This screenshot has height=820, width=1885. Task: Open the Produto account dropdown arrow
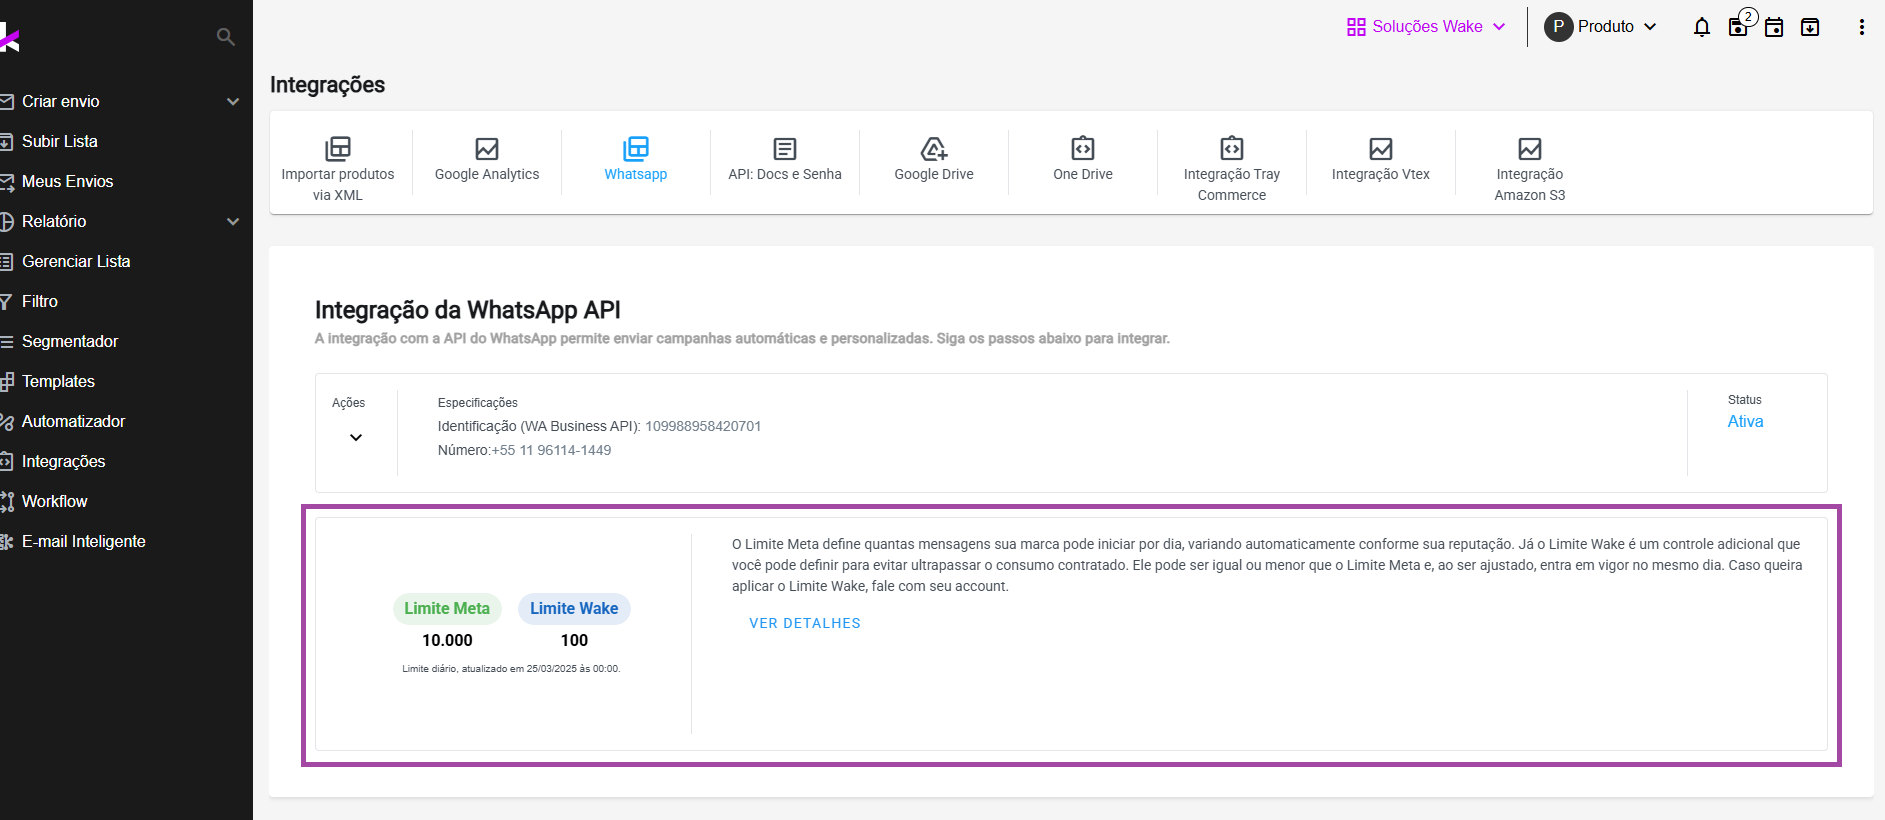(1650, 27)
